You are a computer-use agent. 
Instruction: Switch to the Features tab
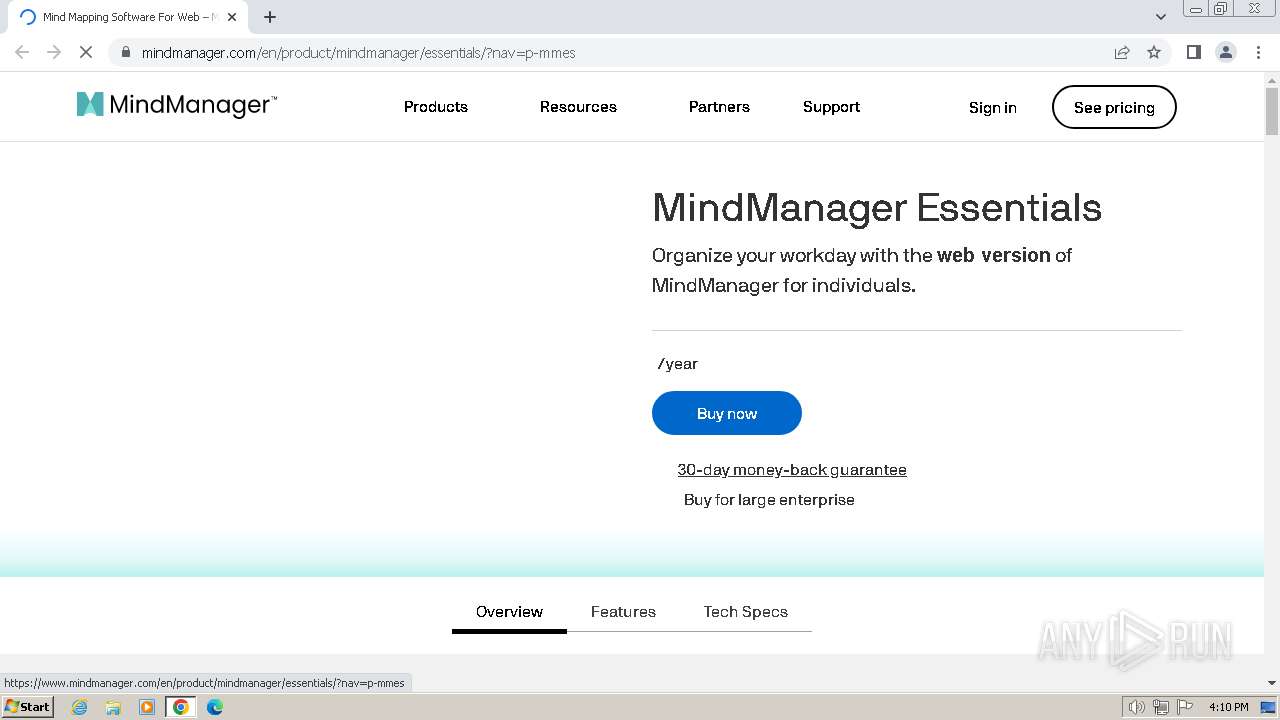(x=623, y=612)
